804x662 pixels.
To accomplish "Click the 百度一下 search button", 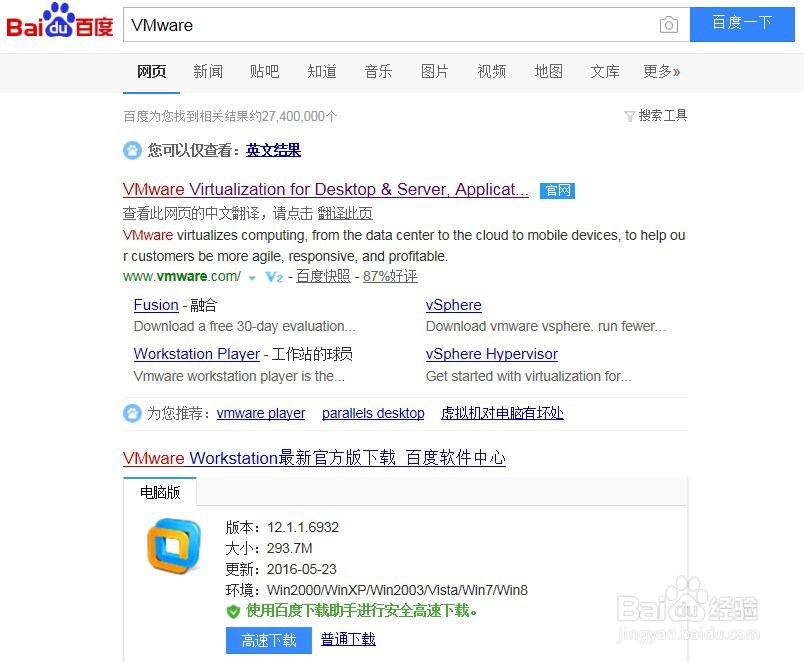I will click(x=742, y=24).
